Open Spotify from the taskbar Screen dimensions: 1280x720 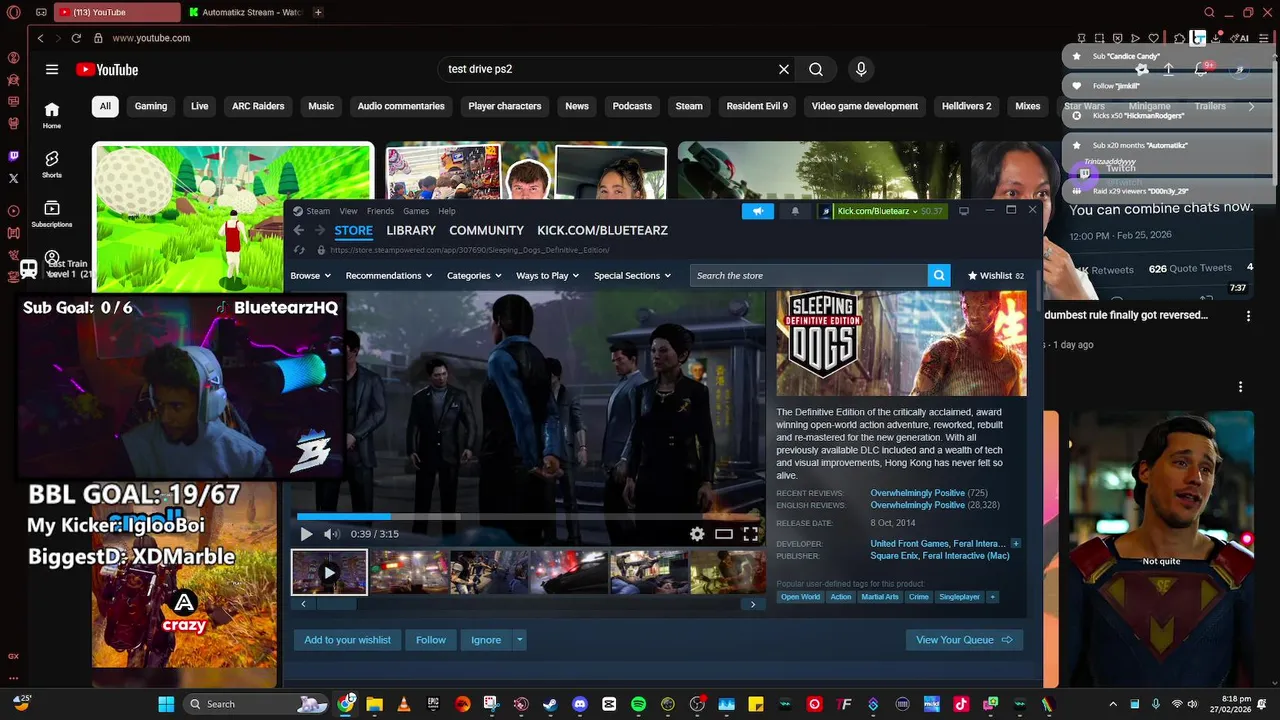pos(638,704)
